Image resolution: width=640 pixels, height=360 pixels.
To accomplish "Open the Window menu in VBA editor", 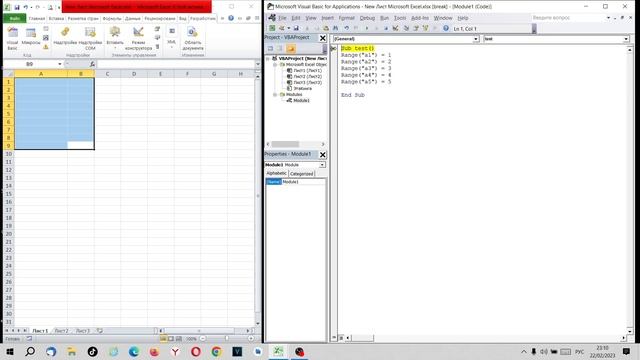I will pyautogui.click(x=443, y=18).
